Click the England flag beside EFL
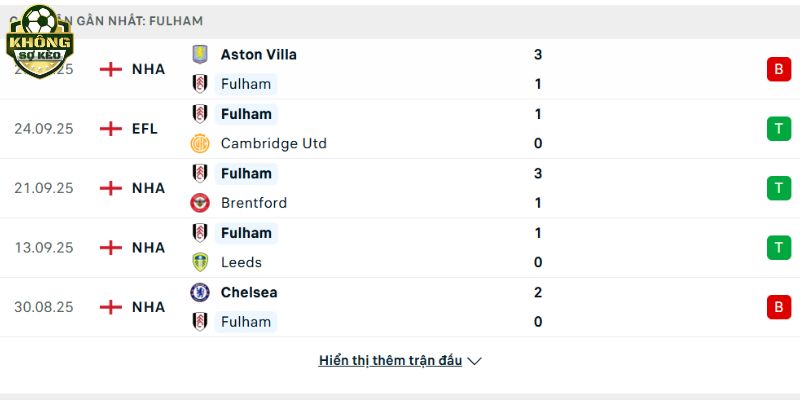800x400 pixels. pyautogui.click(x=110, y=129)
